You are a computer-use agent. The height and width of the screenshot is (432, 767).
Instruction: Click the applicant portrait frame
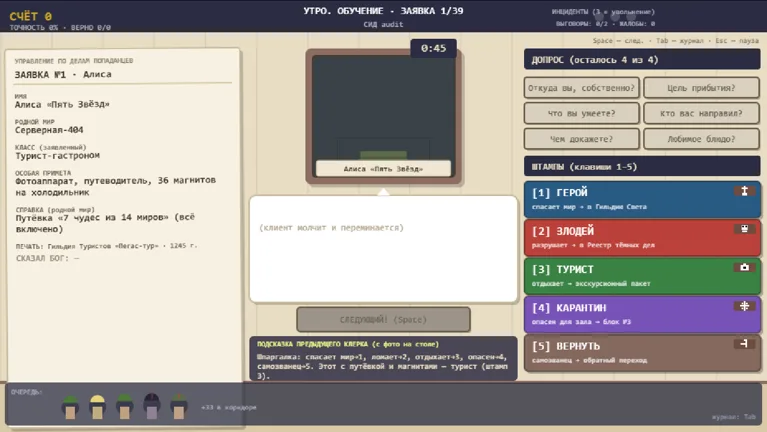[384, 116]
